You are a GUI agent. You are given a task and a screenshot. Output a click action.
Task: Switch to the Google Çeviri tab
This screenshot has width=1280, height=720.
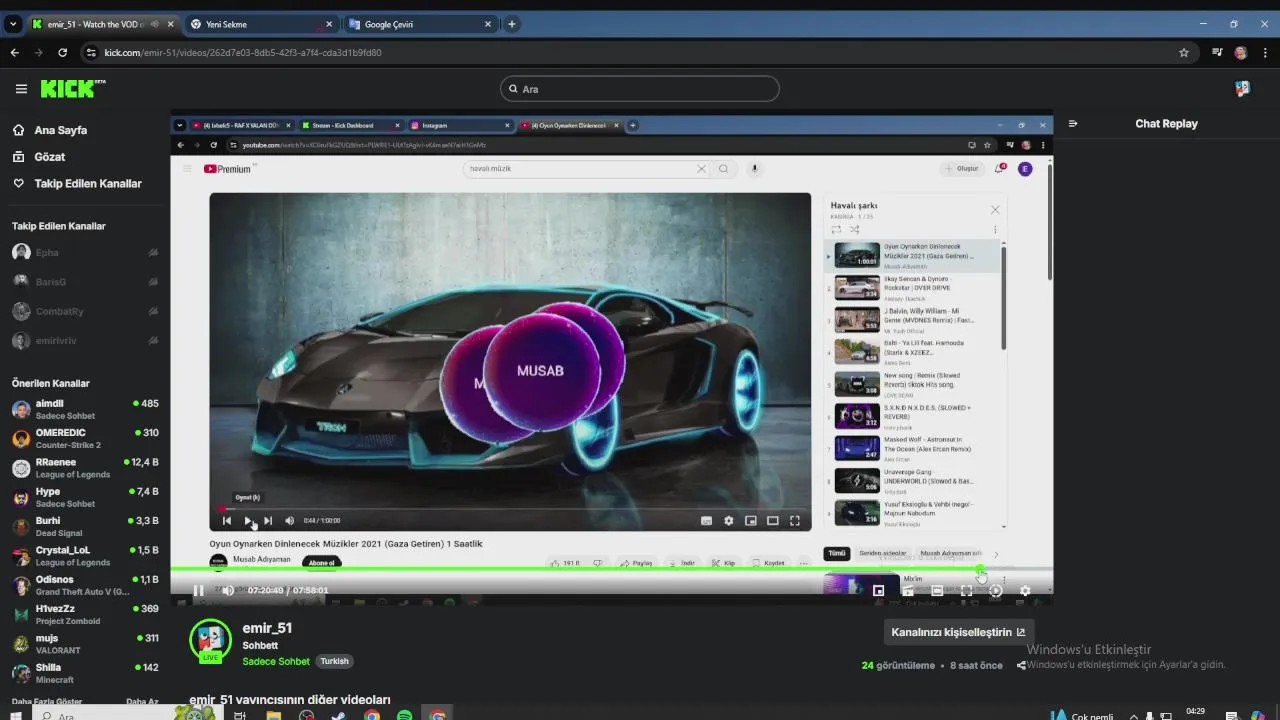point(420,24)
